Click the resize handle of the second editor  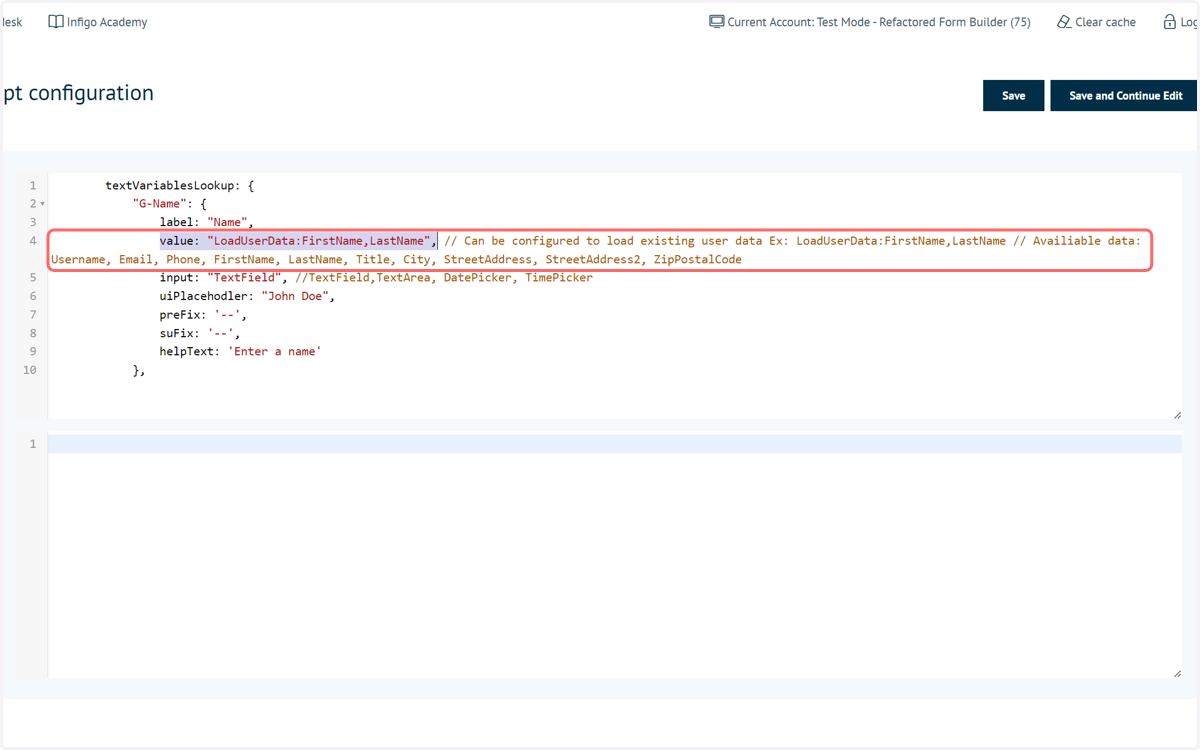click(x=1177, y=673)
